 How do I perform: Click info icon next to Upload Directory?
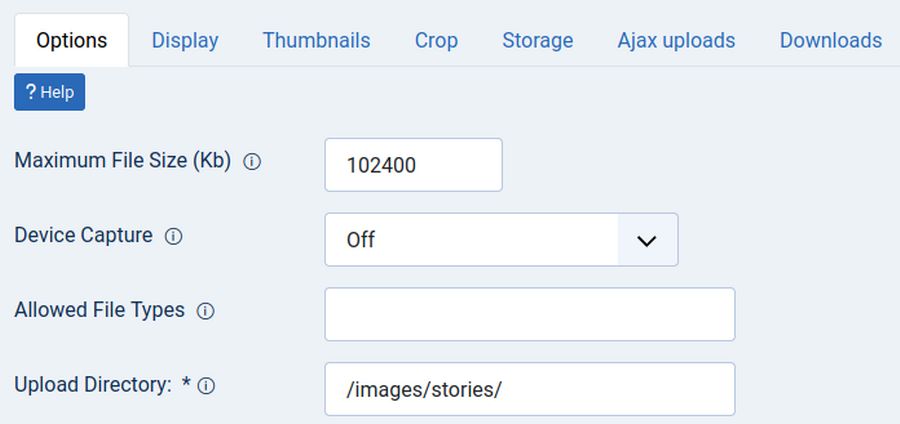coord(206,386)
